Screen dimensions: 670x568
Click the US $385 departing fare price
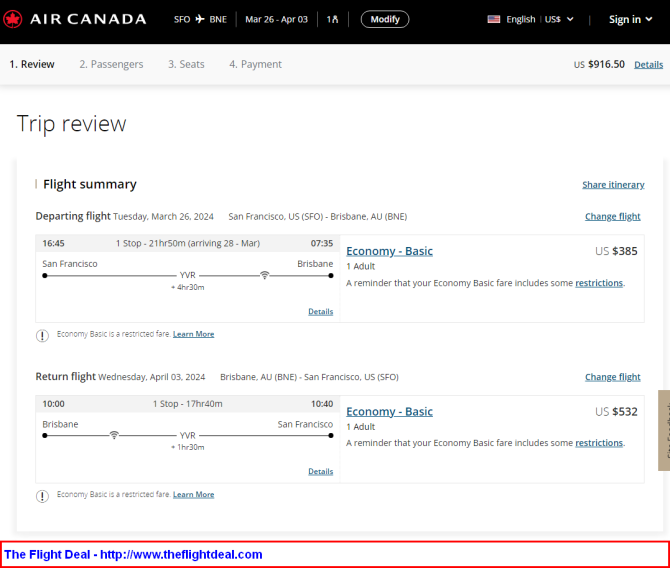pyautogui.click(x=616, y=251)
